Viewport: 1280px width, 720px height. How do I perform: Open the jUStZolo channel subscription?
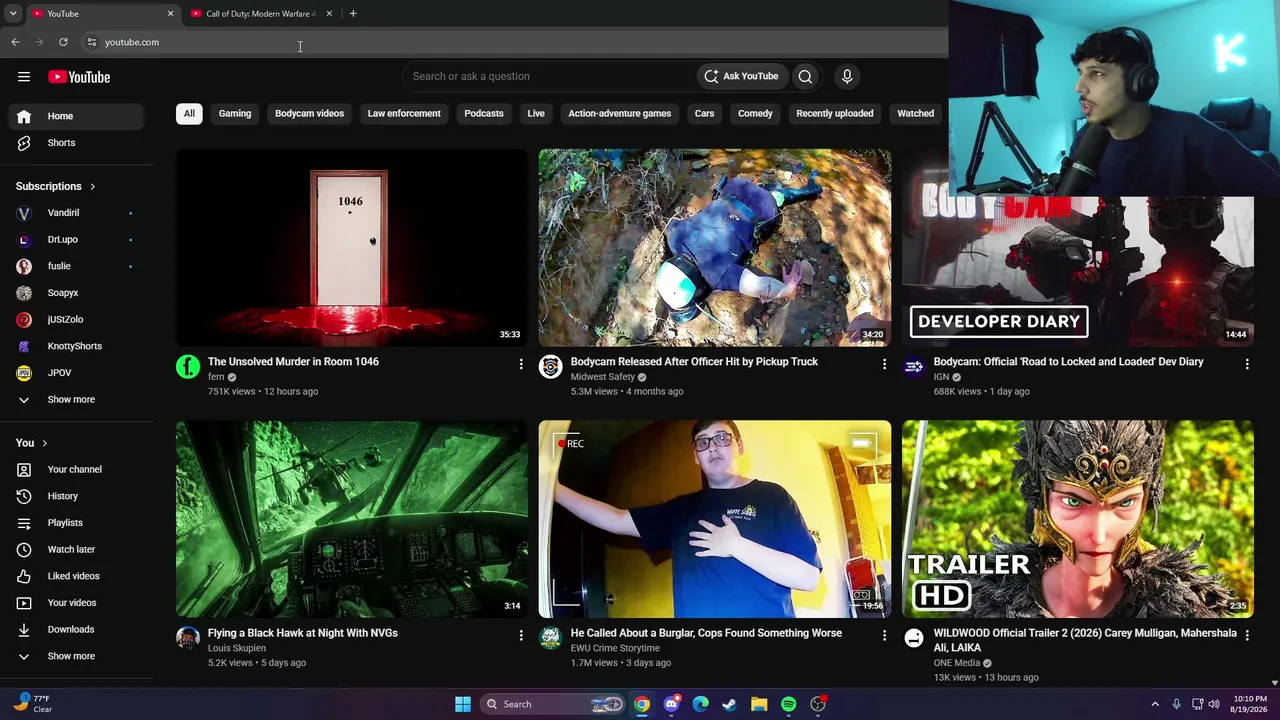[77, 320]
